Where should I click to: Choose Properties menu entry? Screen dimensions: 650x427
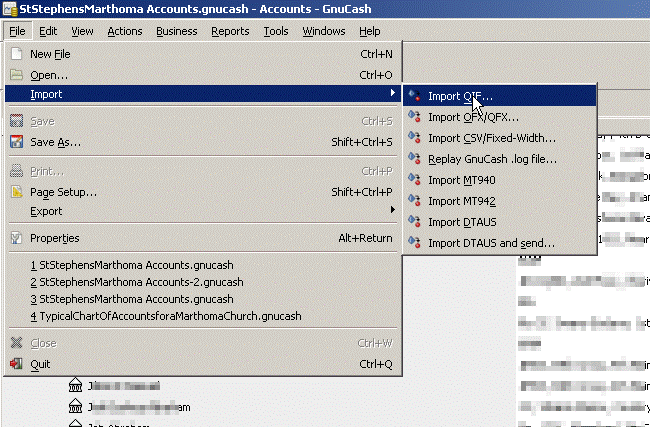[x=203, y=238]
